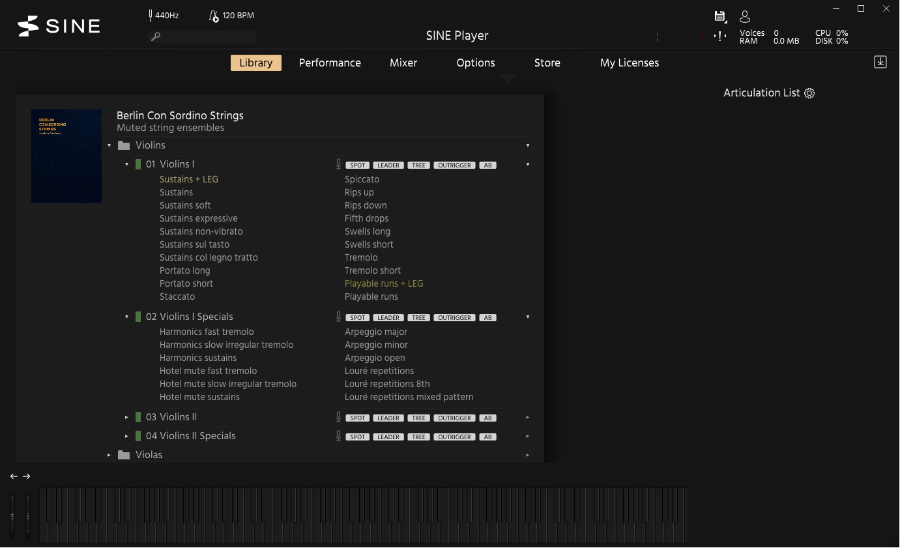Viewport: 900px width, 548px height.
Task: Click the save preset floppy disk icon
Action: pos(720,16)
